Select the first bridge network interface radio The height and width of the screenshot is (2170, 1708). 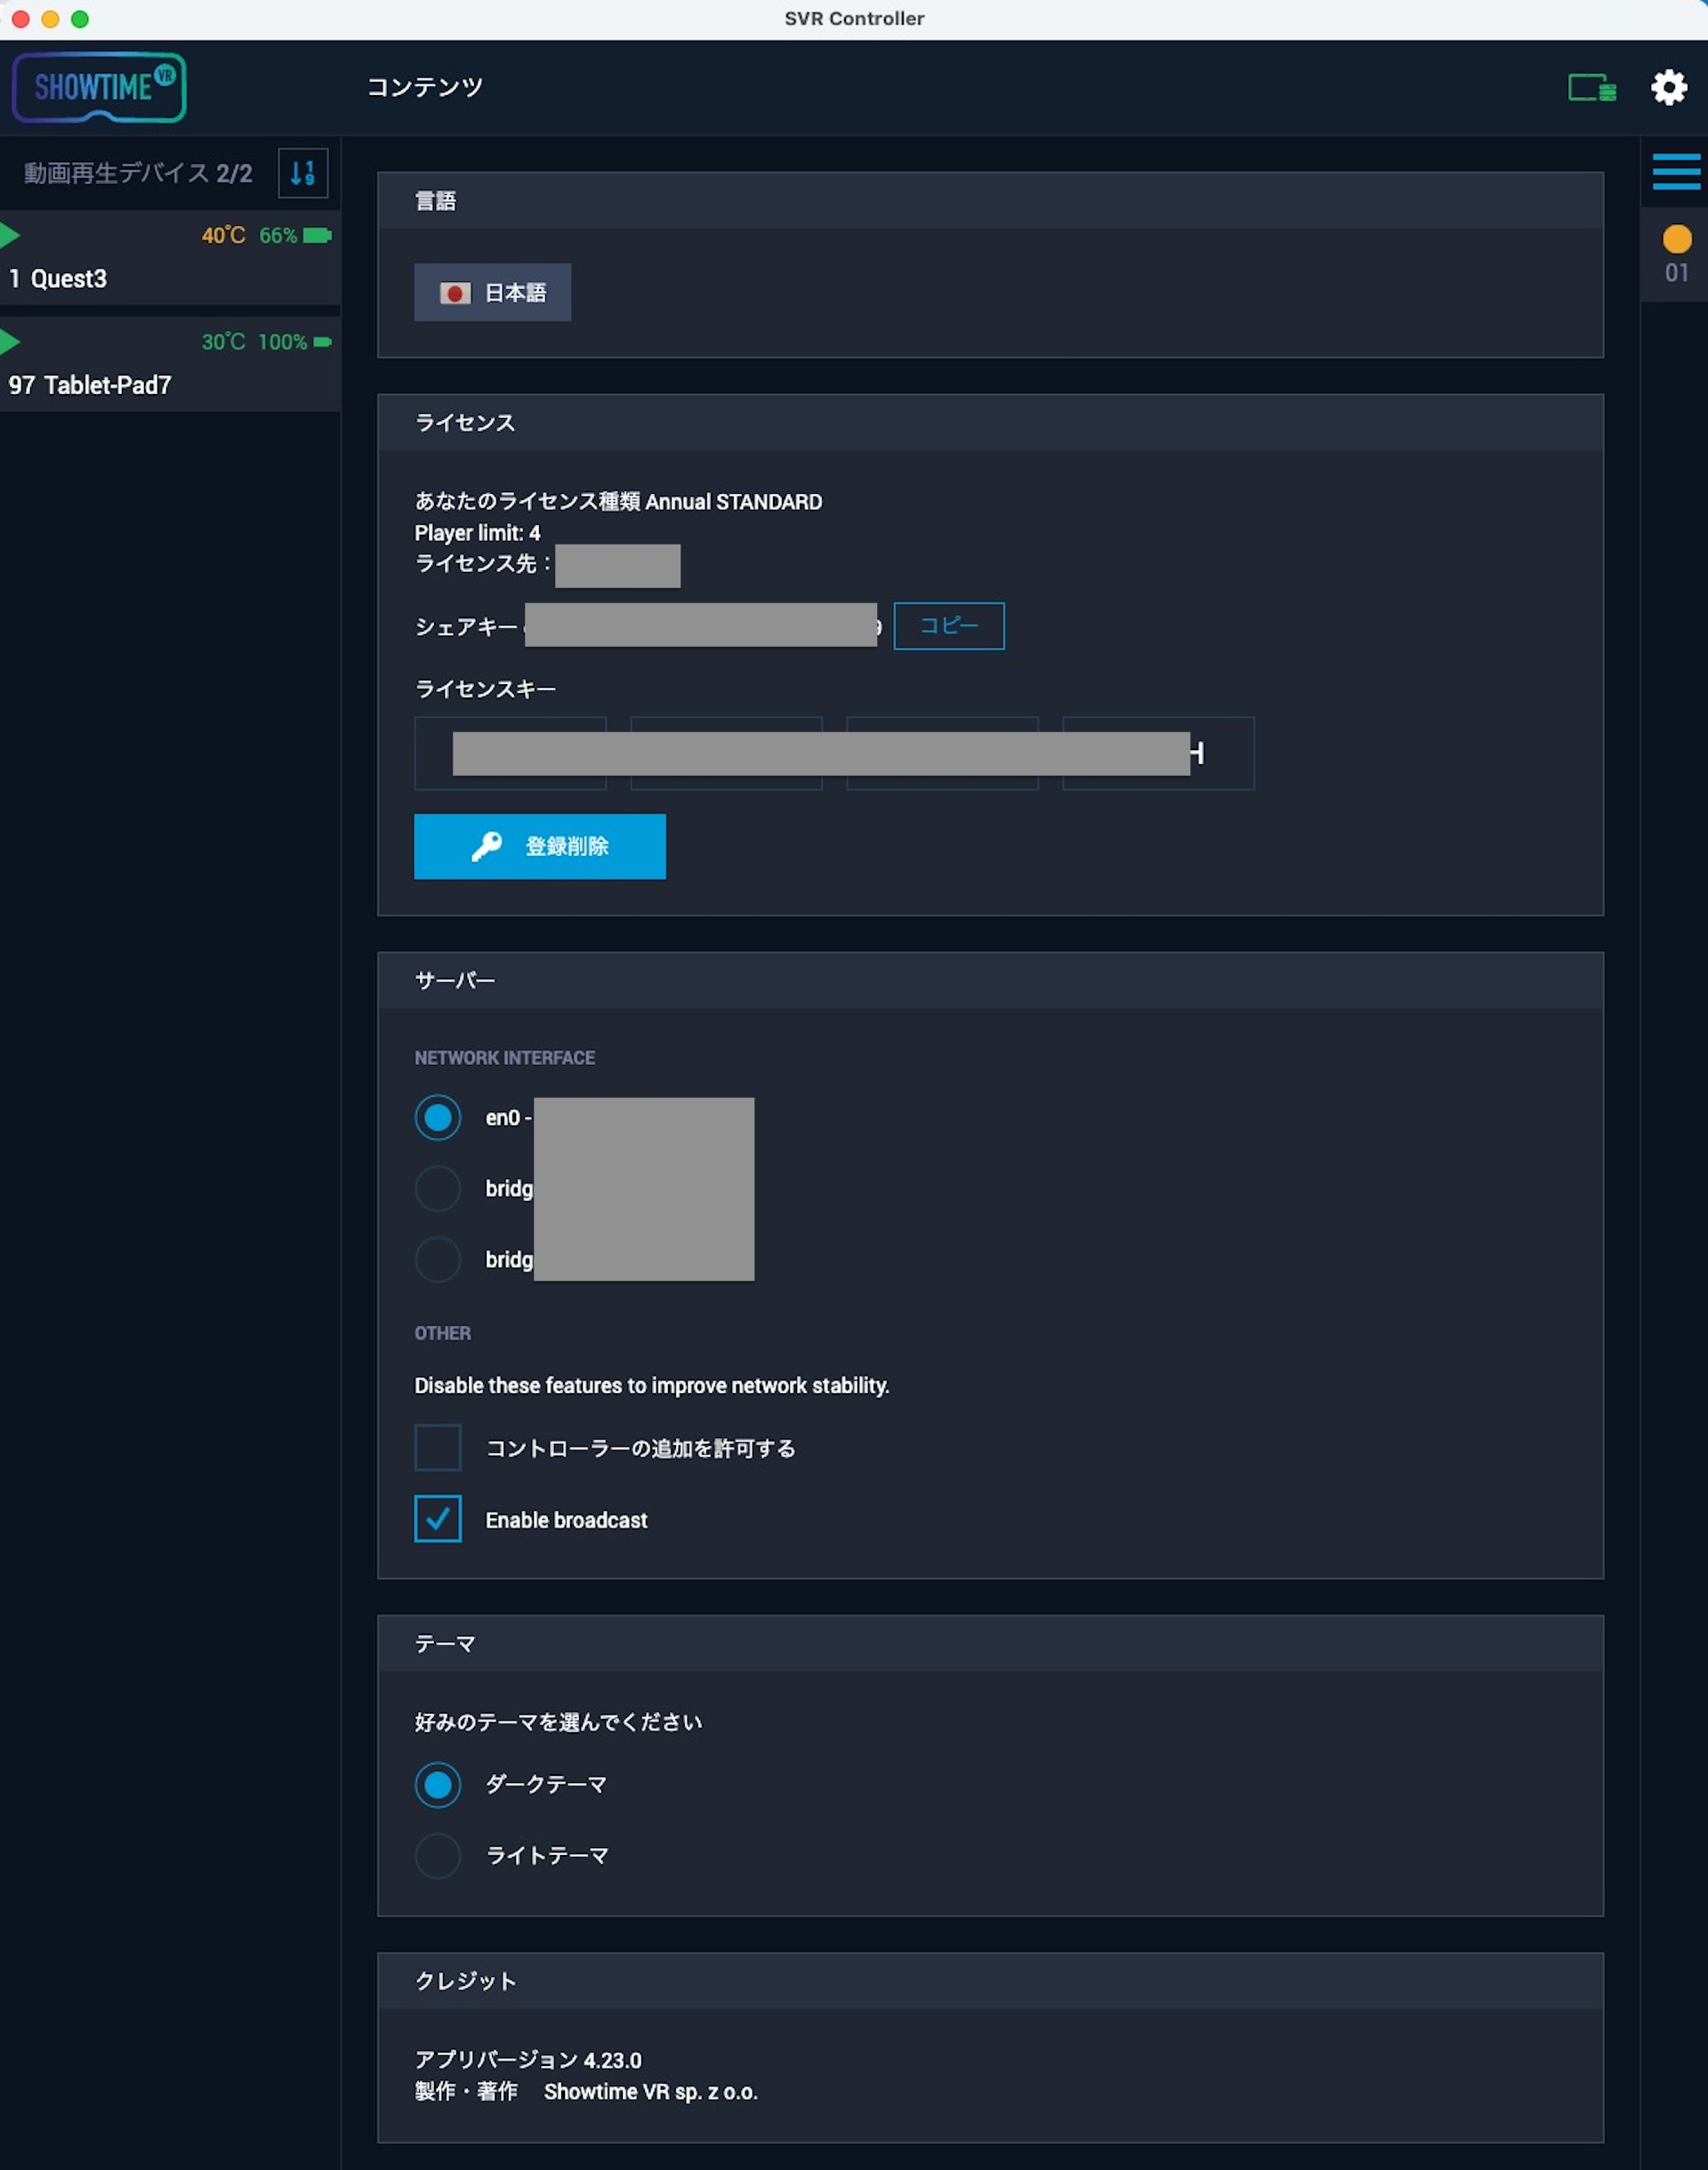(438, 1189)
